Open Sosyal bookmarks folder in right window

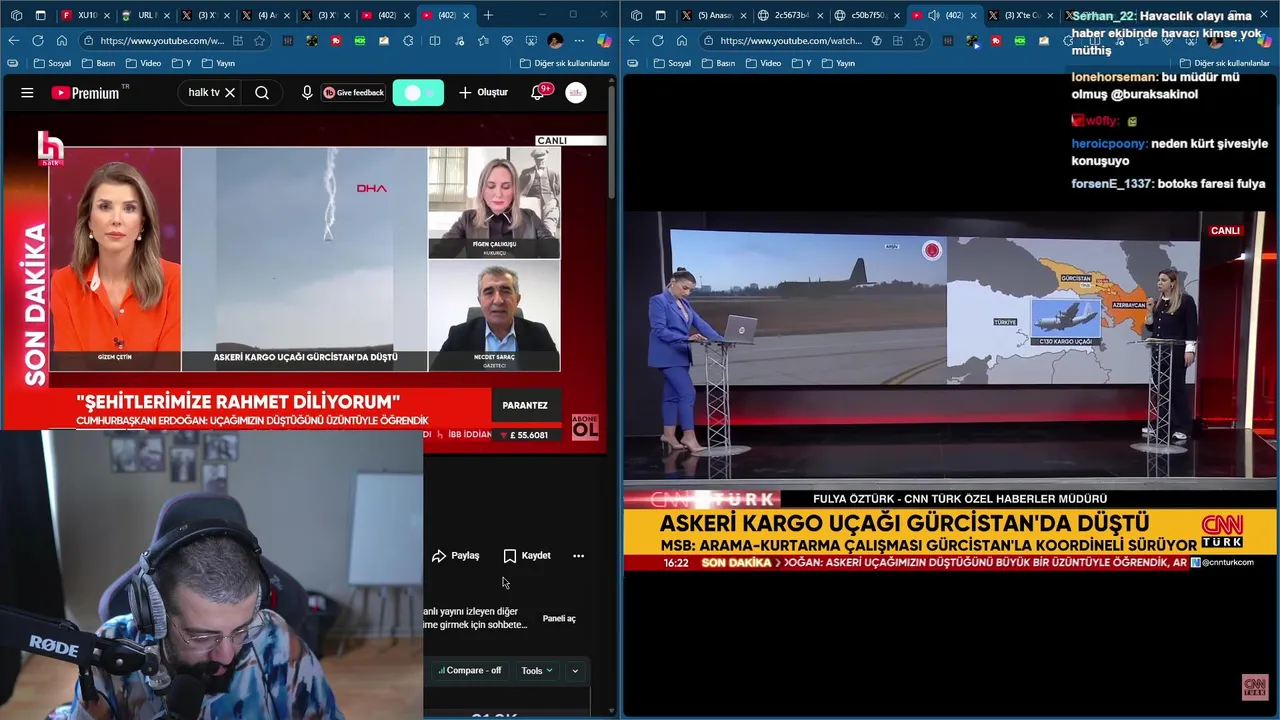click(x=672, y=63)
